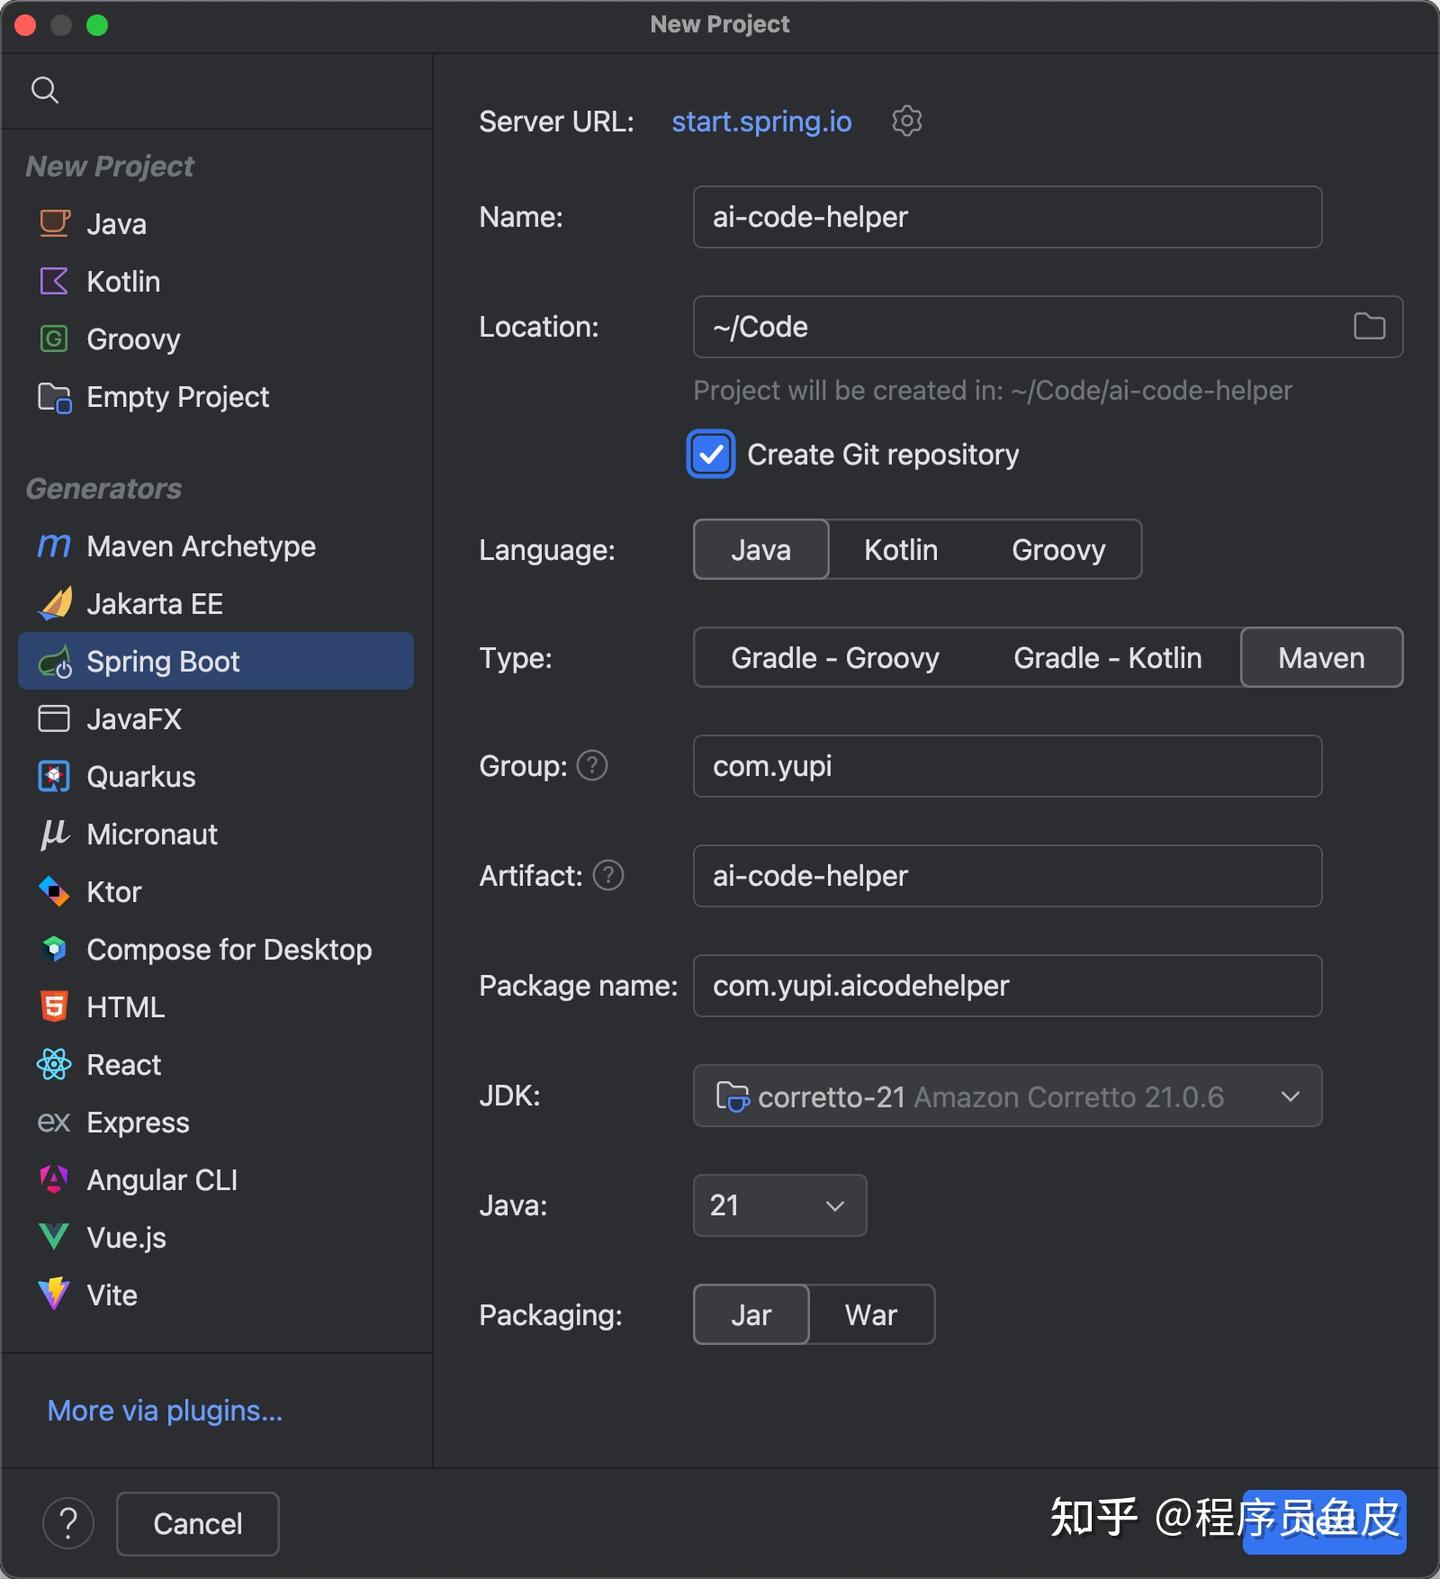Choose Gradle - Kotlin build type

tap(1107, 658)
